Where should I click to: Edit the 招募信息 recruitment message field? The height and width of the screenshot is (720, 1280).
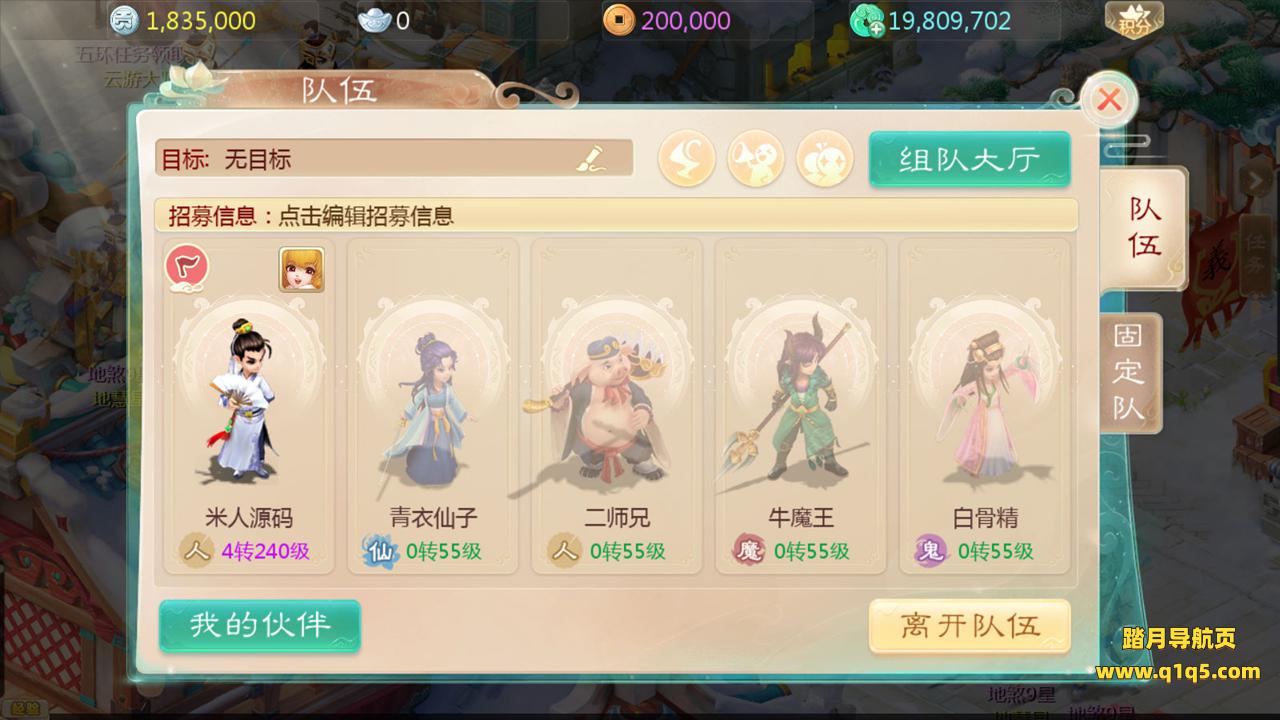point(616,215)
